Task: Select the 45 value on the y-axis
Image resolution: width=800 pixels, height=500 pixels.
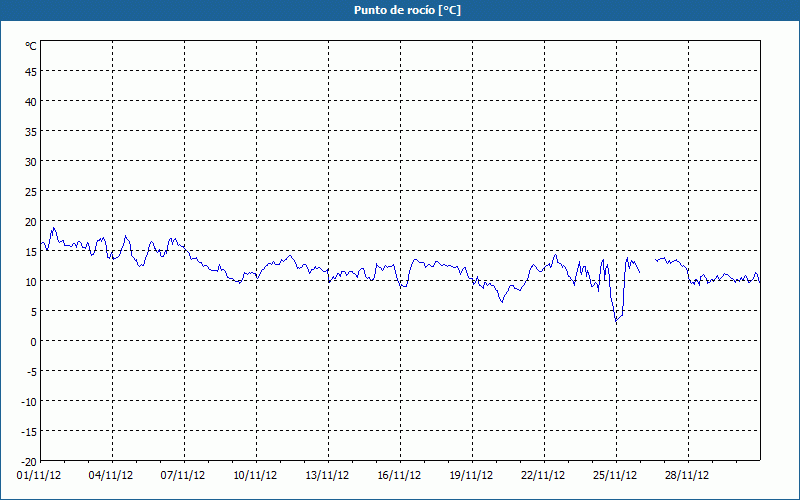Action: click(31, 72)
